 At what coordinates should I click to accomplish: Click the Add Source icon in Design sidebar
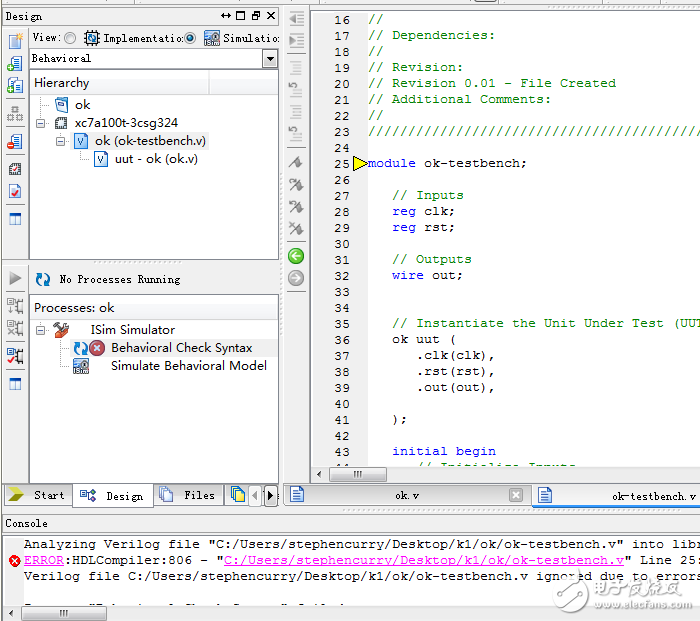tap(15, 63)
